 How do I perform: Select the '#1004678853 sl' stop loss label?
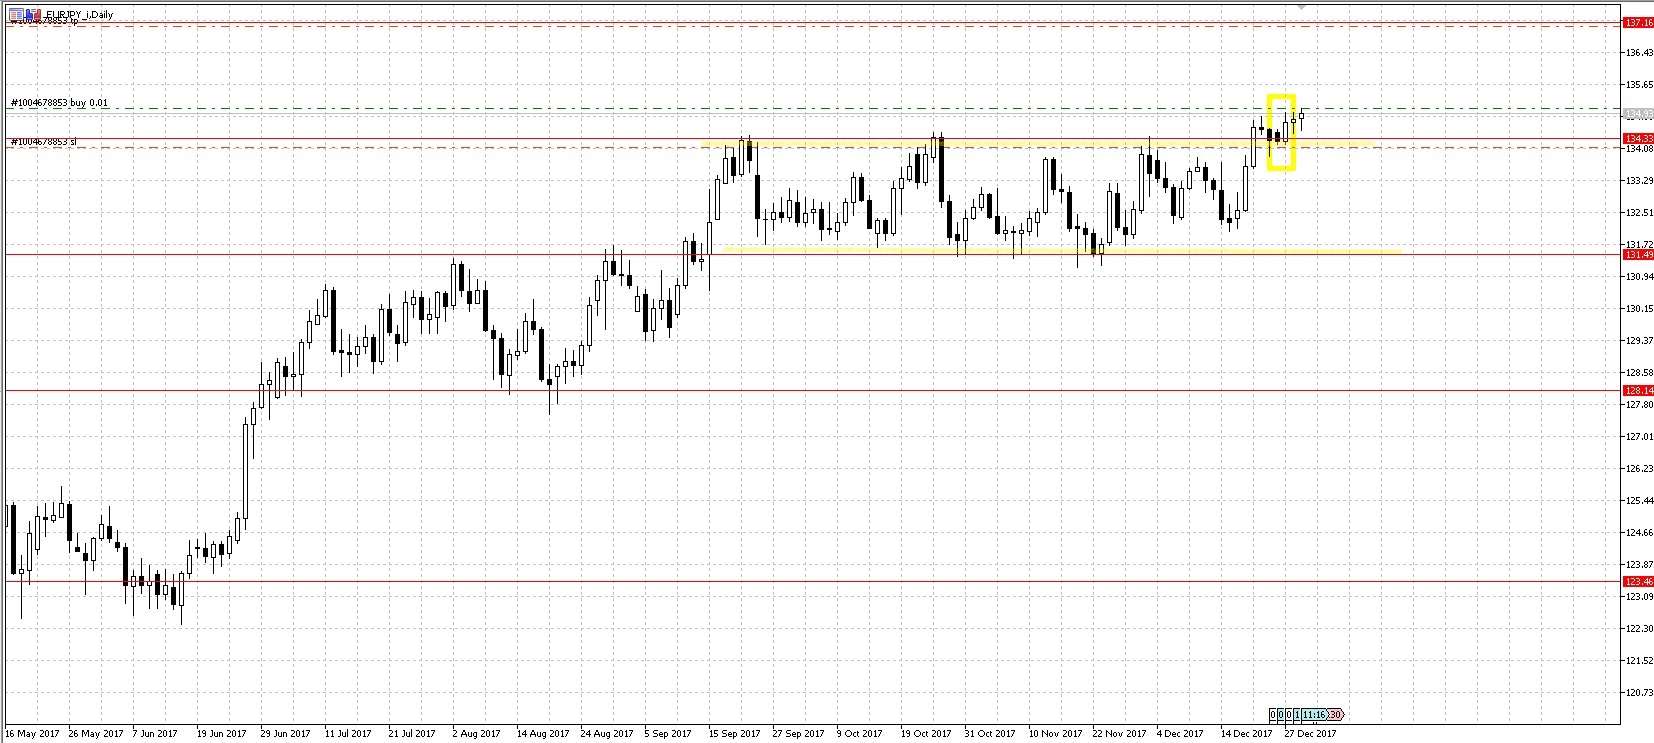click(43, 142)
